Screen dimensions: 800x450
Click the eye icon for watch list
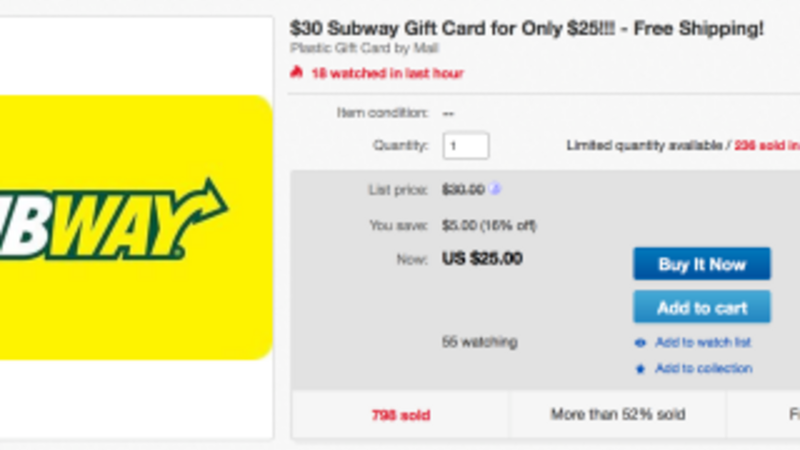coord(640,343)
